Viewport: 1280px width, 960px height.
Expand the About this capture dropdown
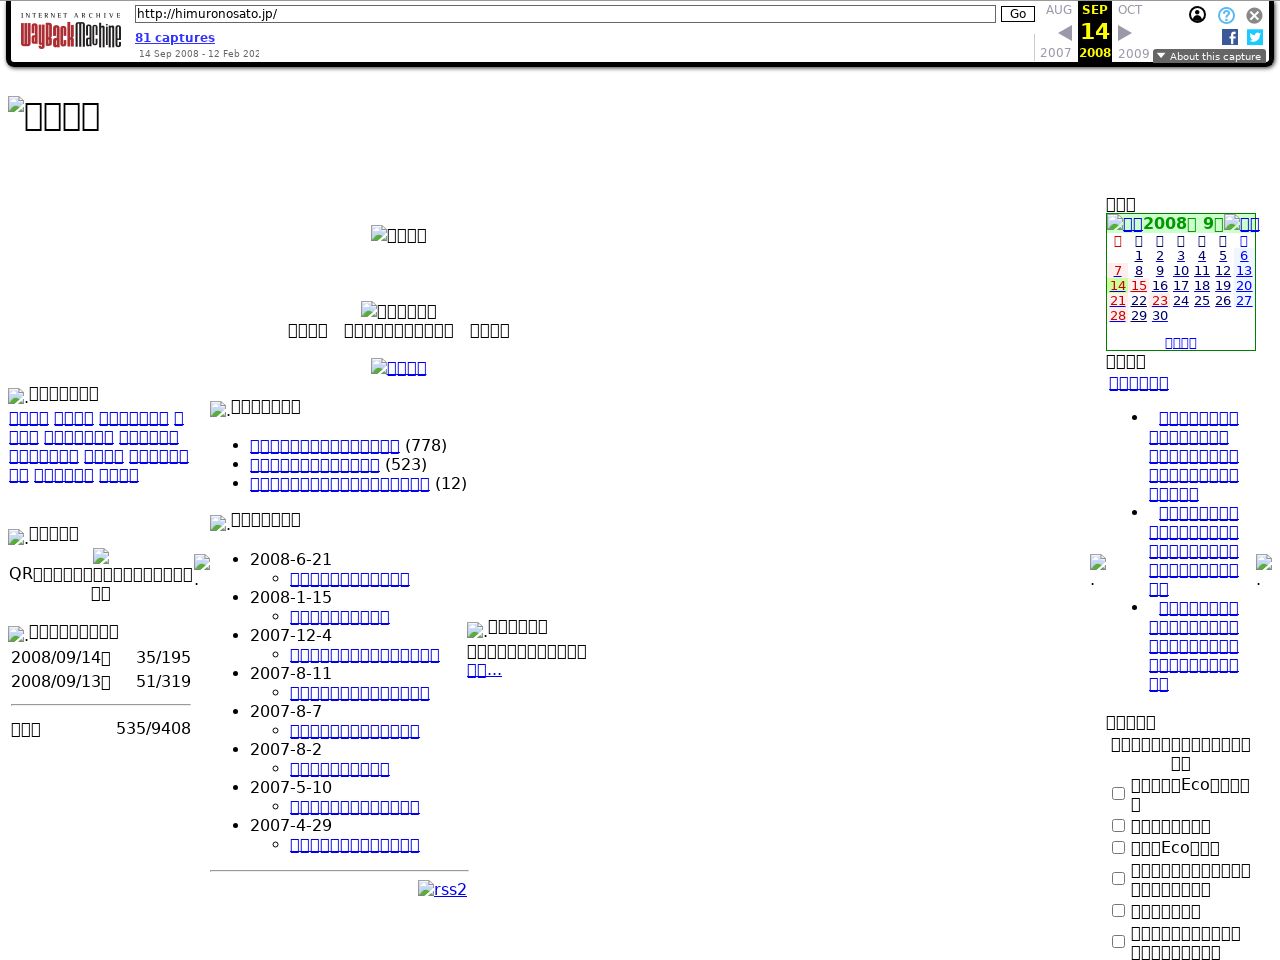click(1209, 56)
